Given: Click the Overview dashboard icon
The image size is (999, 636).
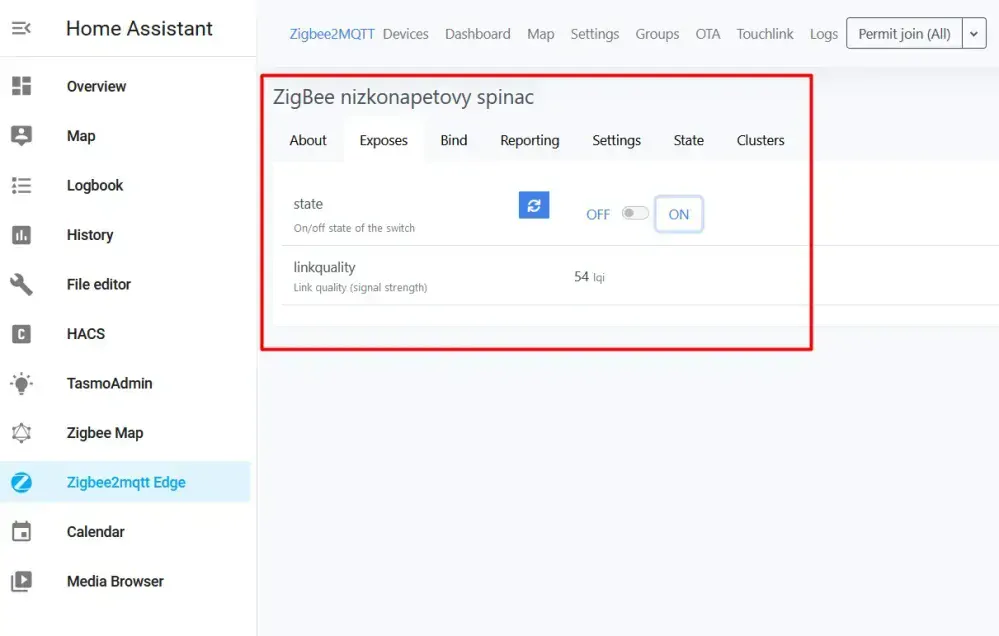Looking at the screenshot, I should 21,86.
